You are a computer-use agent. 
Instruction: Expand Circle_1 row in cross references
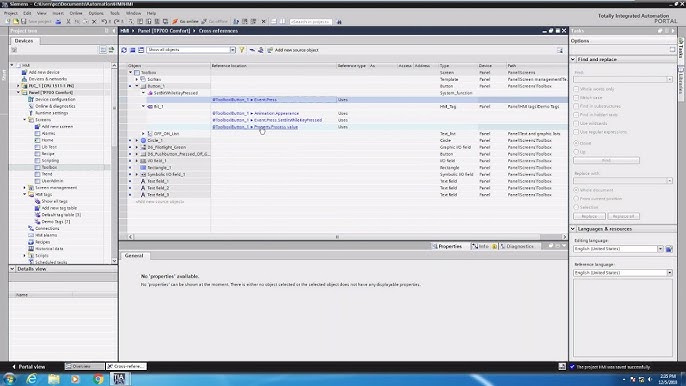tap(137, 140)
